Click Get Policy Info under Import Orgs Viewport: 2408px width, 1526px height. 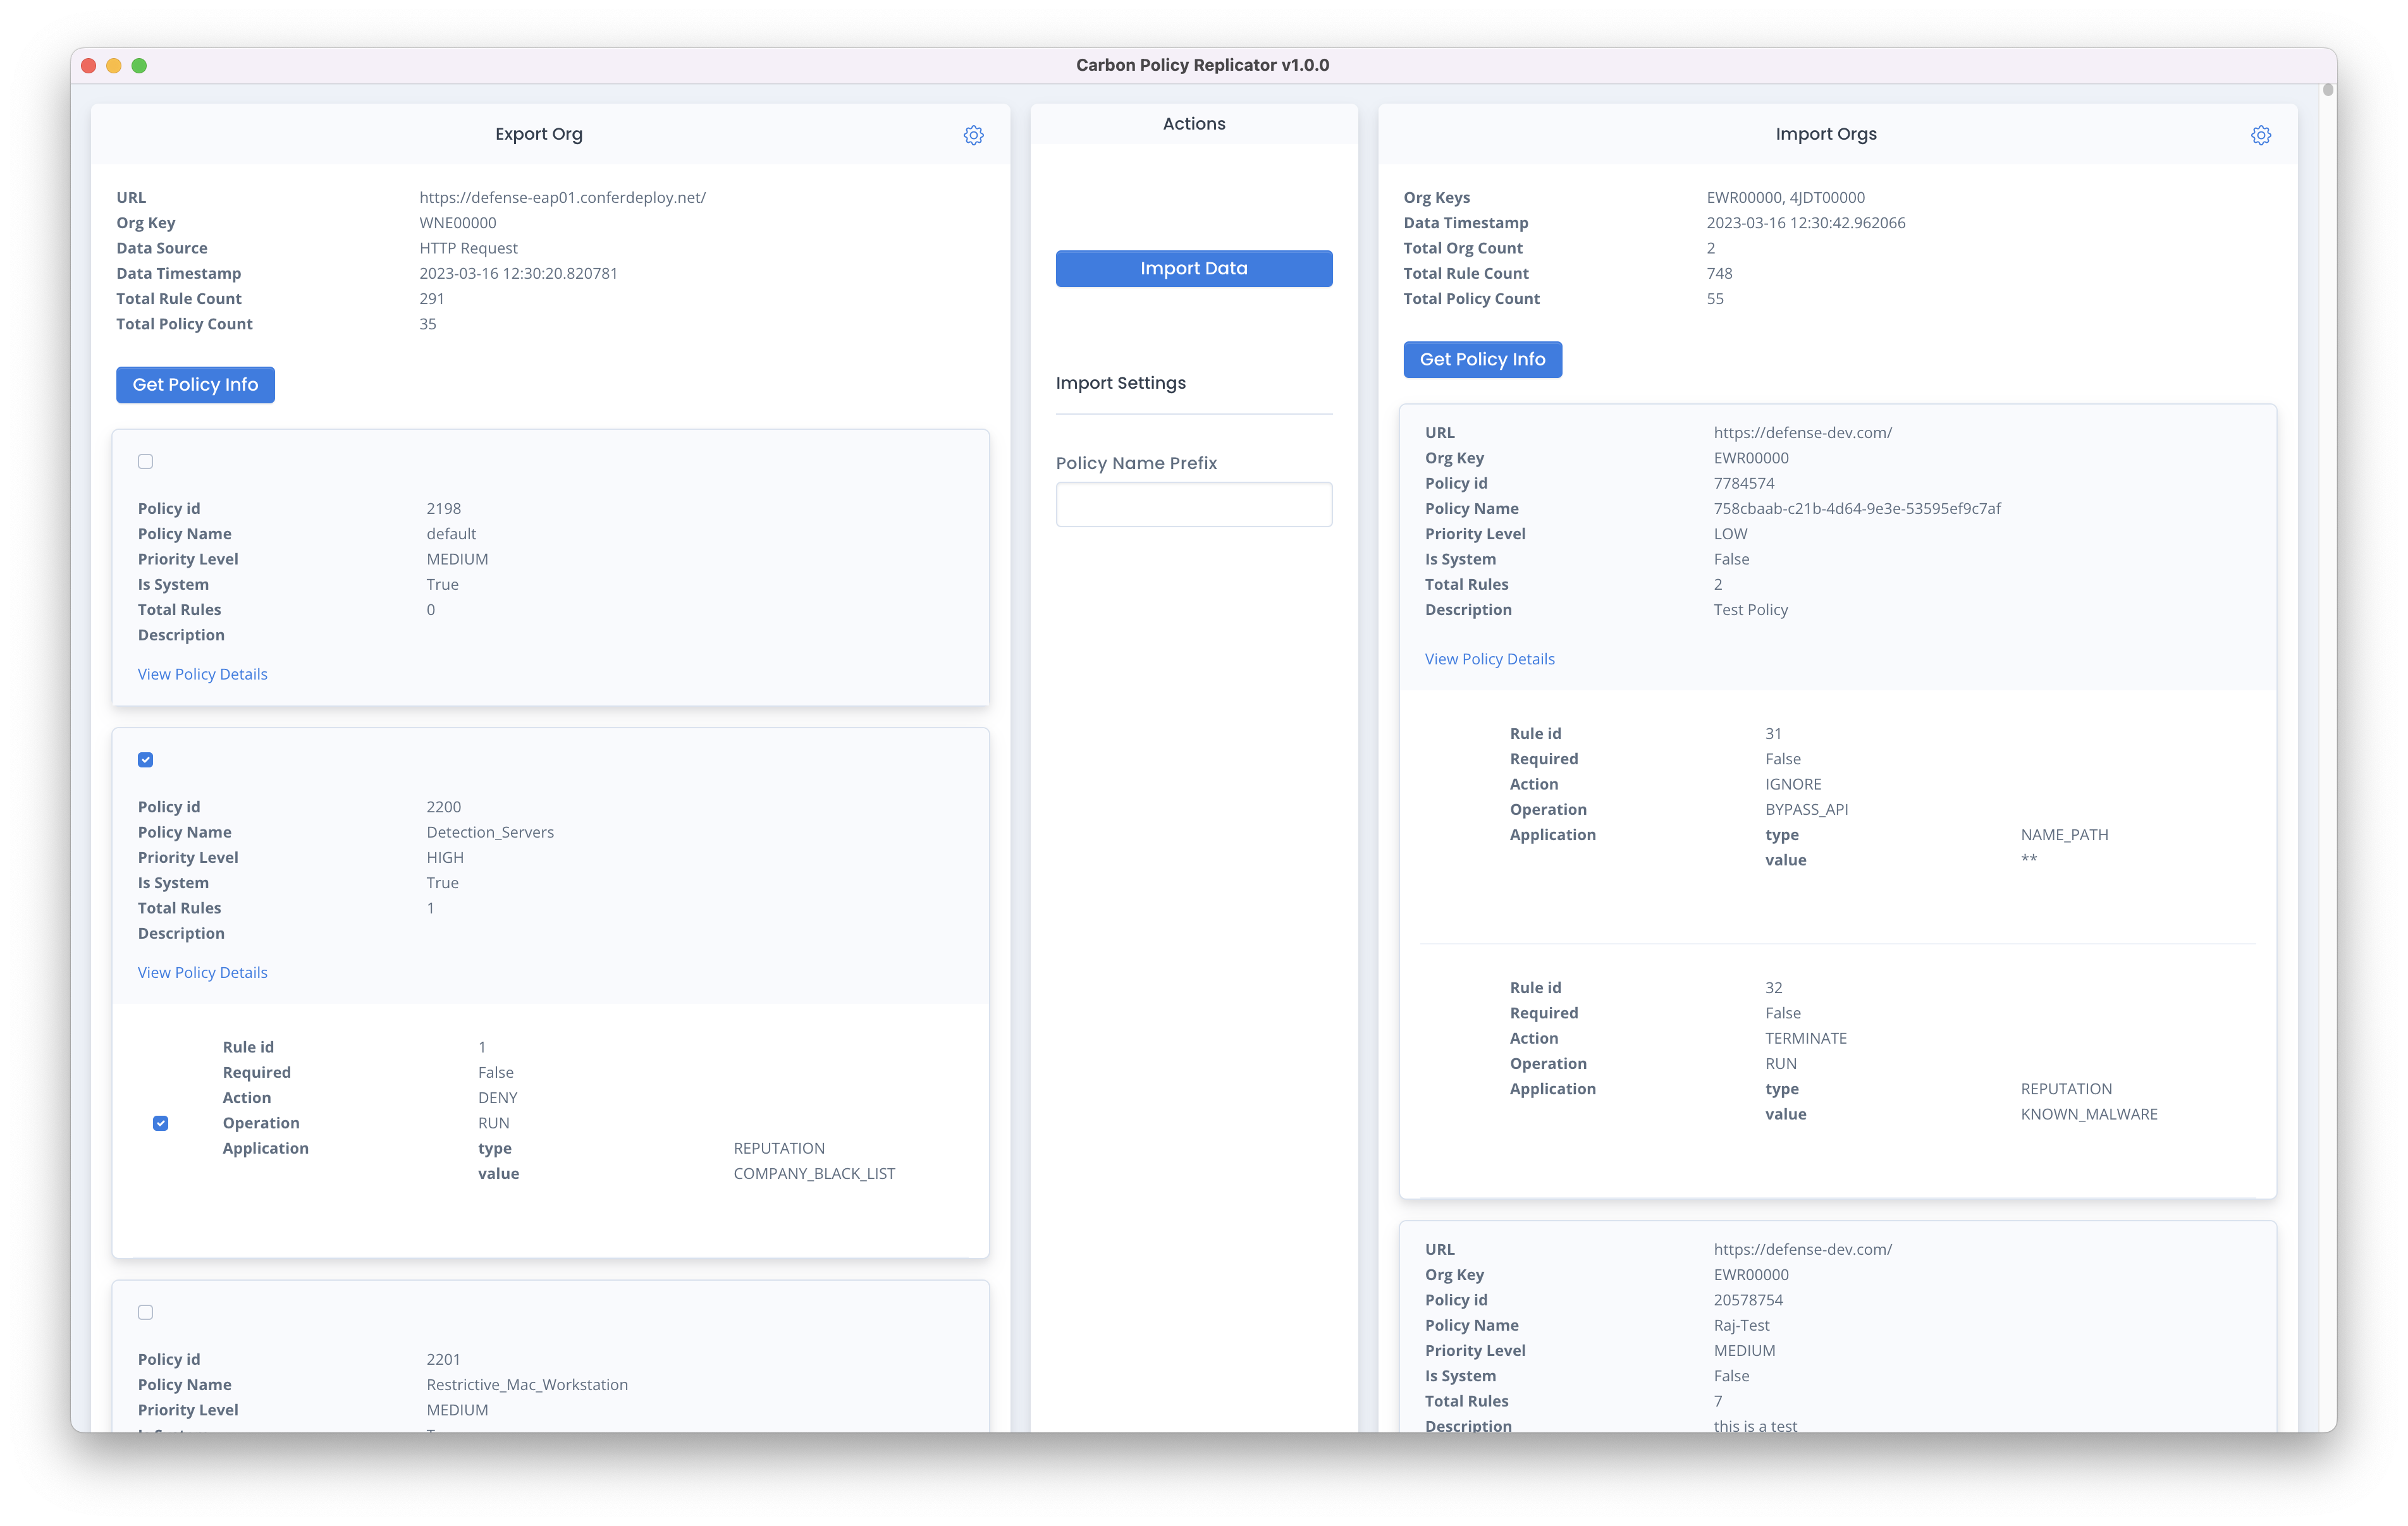1482,359
